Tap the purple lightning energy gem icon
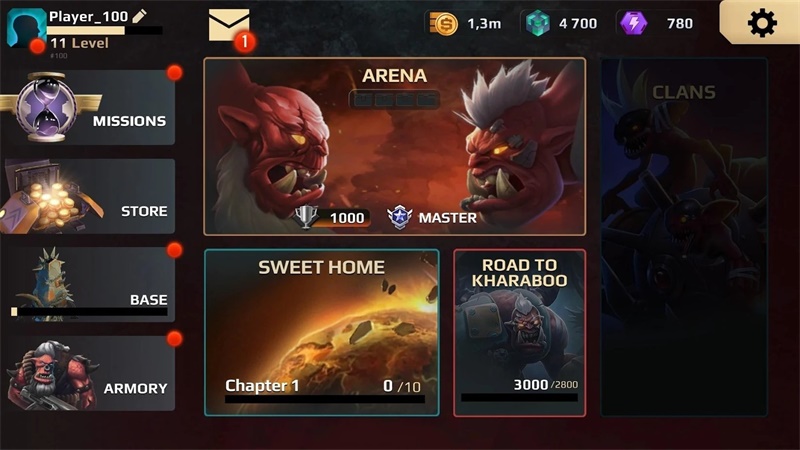The image size is (800, 450). tap(633, 23)
